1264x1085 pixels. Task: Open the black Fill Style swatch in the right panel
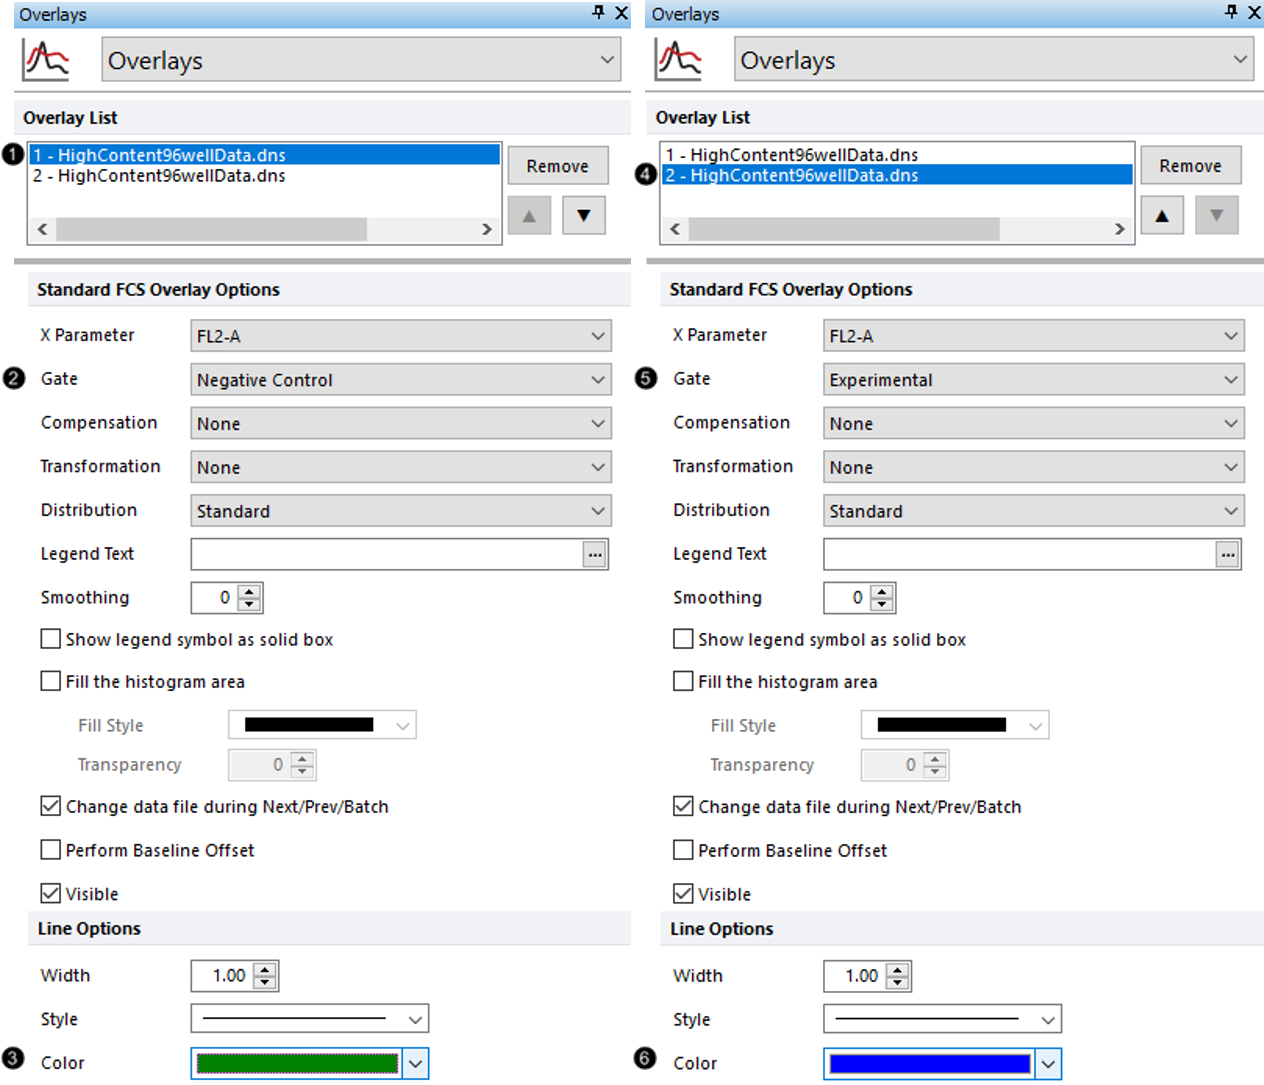[955, 725]
